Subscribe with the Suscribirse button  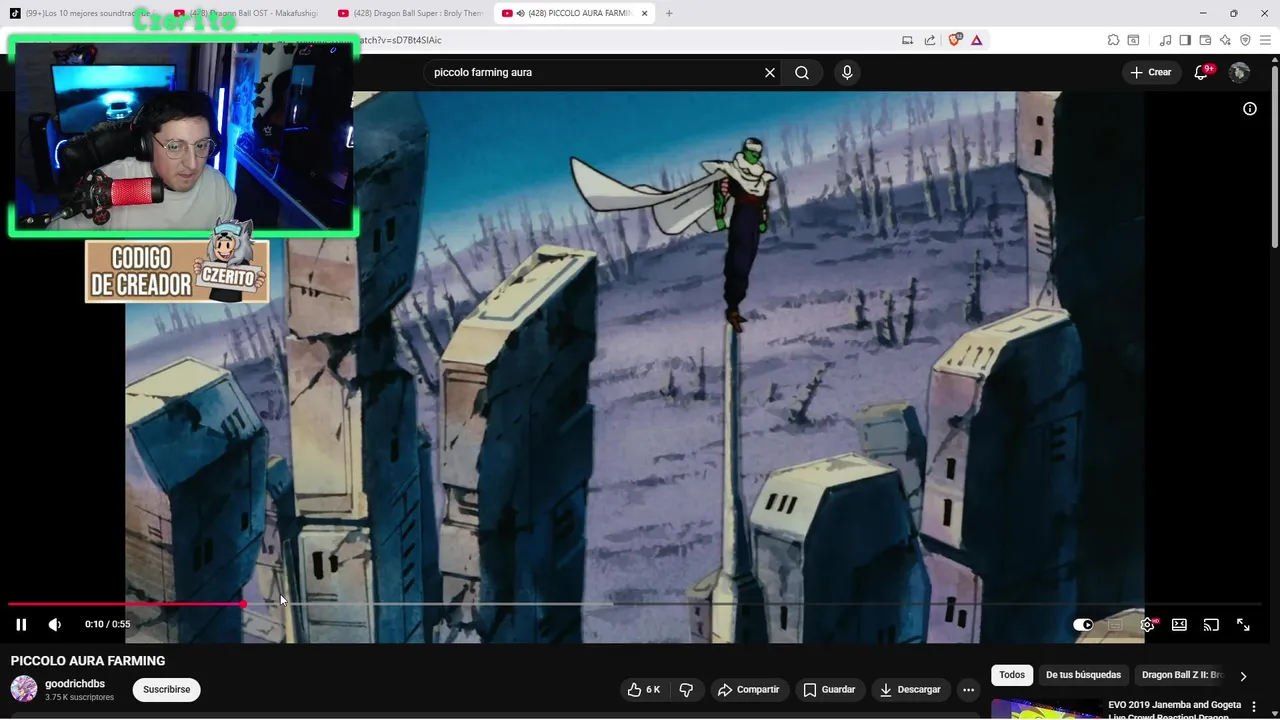click(167, 690)
